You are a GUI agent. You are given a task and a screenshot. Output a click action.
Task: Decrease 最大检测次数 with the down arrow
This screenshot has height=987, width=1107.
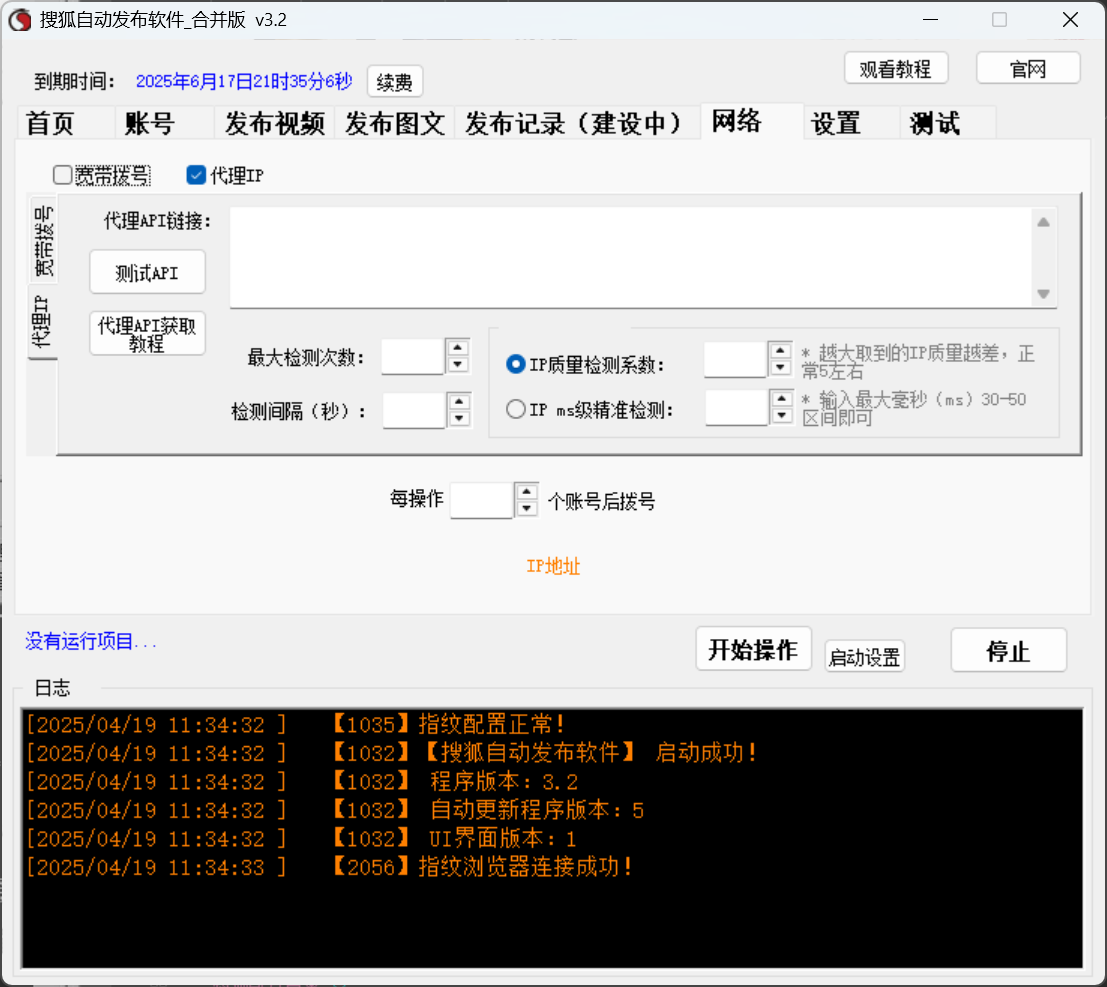pos(457,365)
